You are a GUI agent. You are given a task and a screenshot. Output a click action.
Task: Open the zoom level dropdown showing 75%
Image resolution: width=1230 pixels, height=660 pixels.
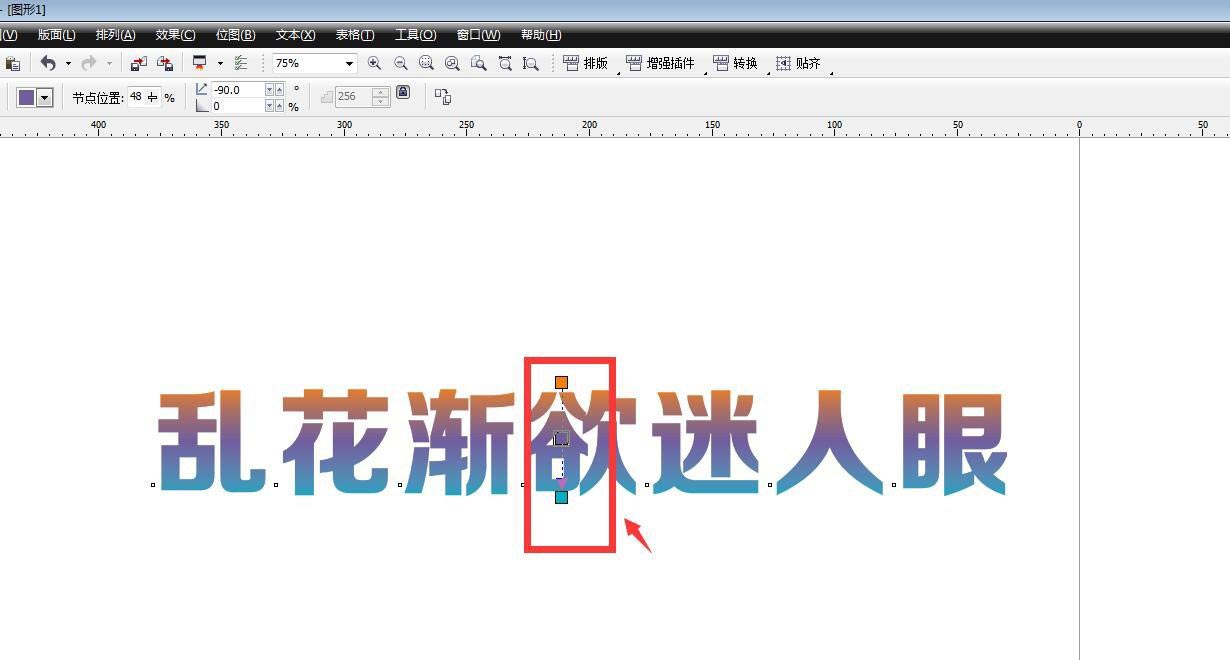click(x=348, y=62)
